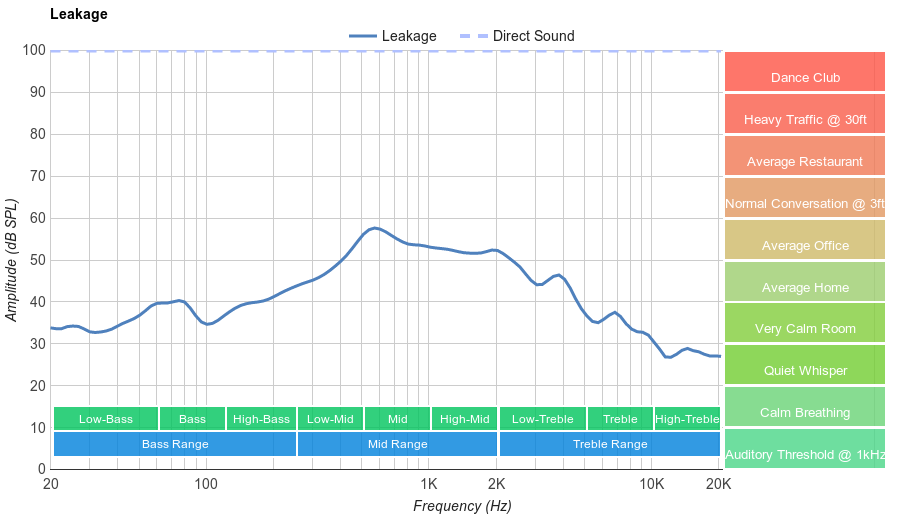Click the Auditory Threshold @ 1kHz block
The image size is (900, 520).
805,454
